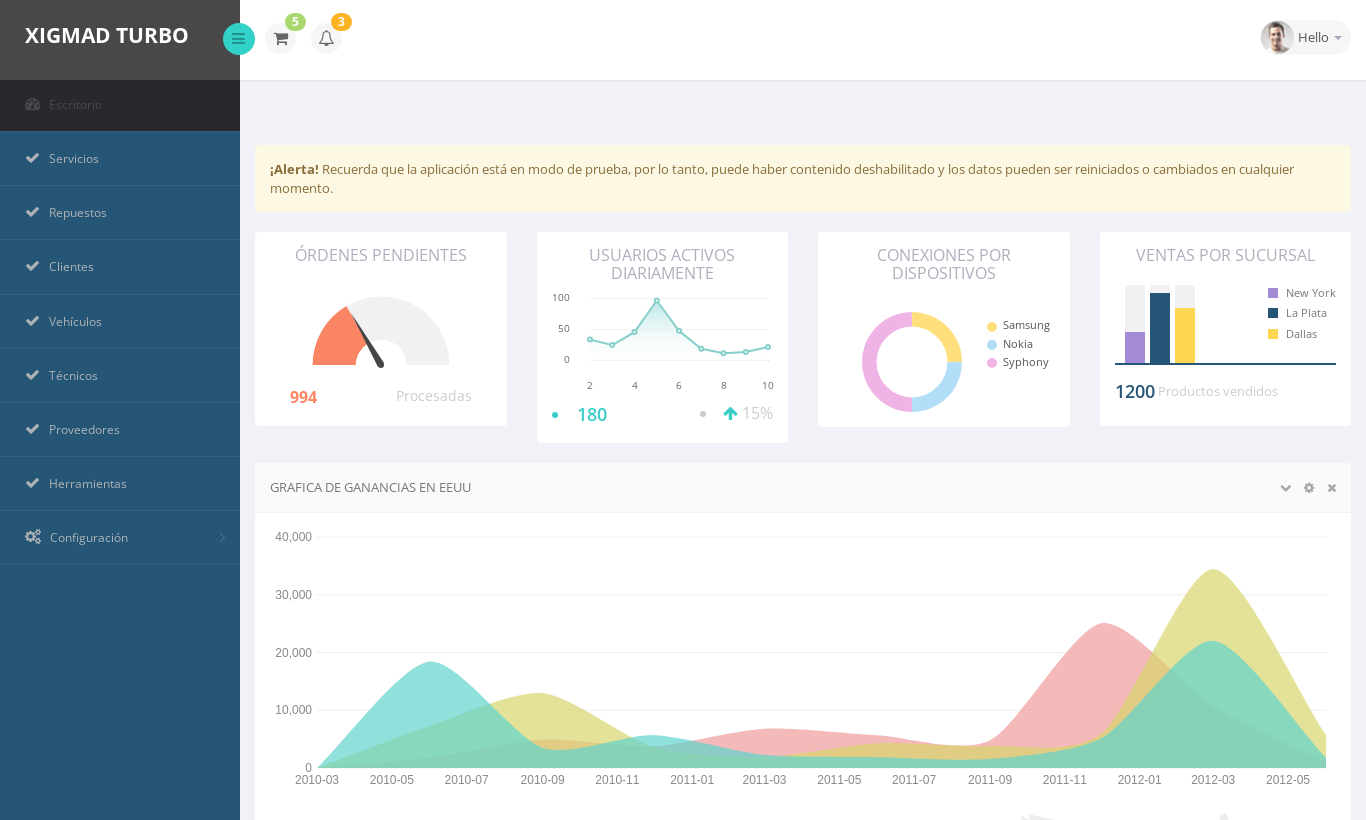Click the checkmark icon beside Clientes
Screen dimensions: 1366x820
[31, 267]
